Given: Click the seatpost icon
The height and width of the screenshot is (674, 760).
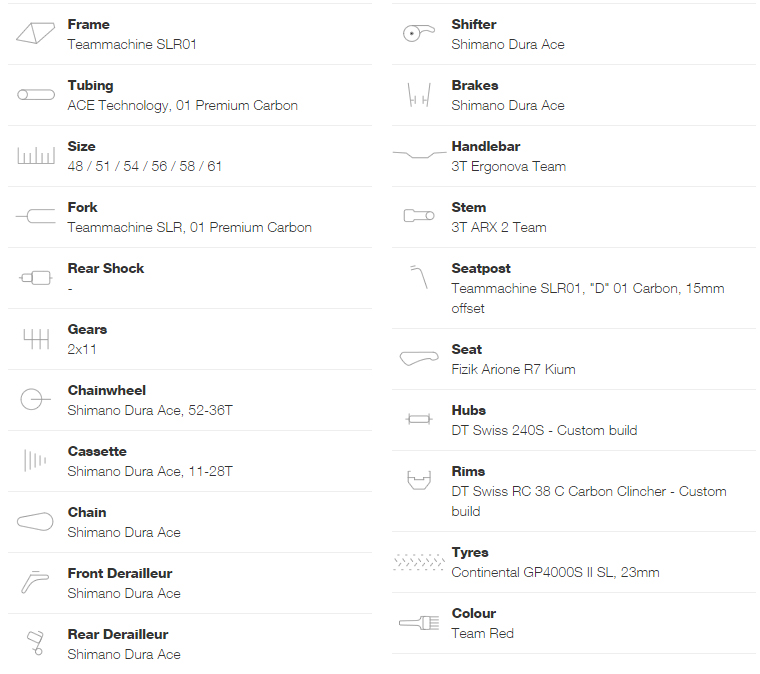Looking at the screenshot, I should click(419, 277).
